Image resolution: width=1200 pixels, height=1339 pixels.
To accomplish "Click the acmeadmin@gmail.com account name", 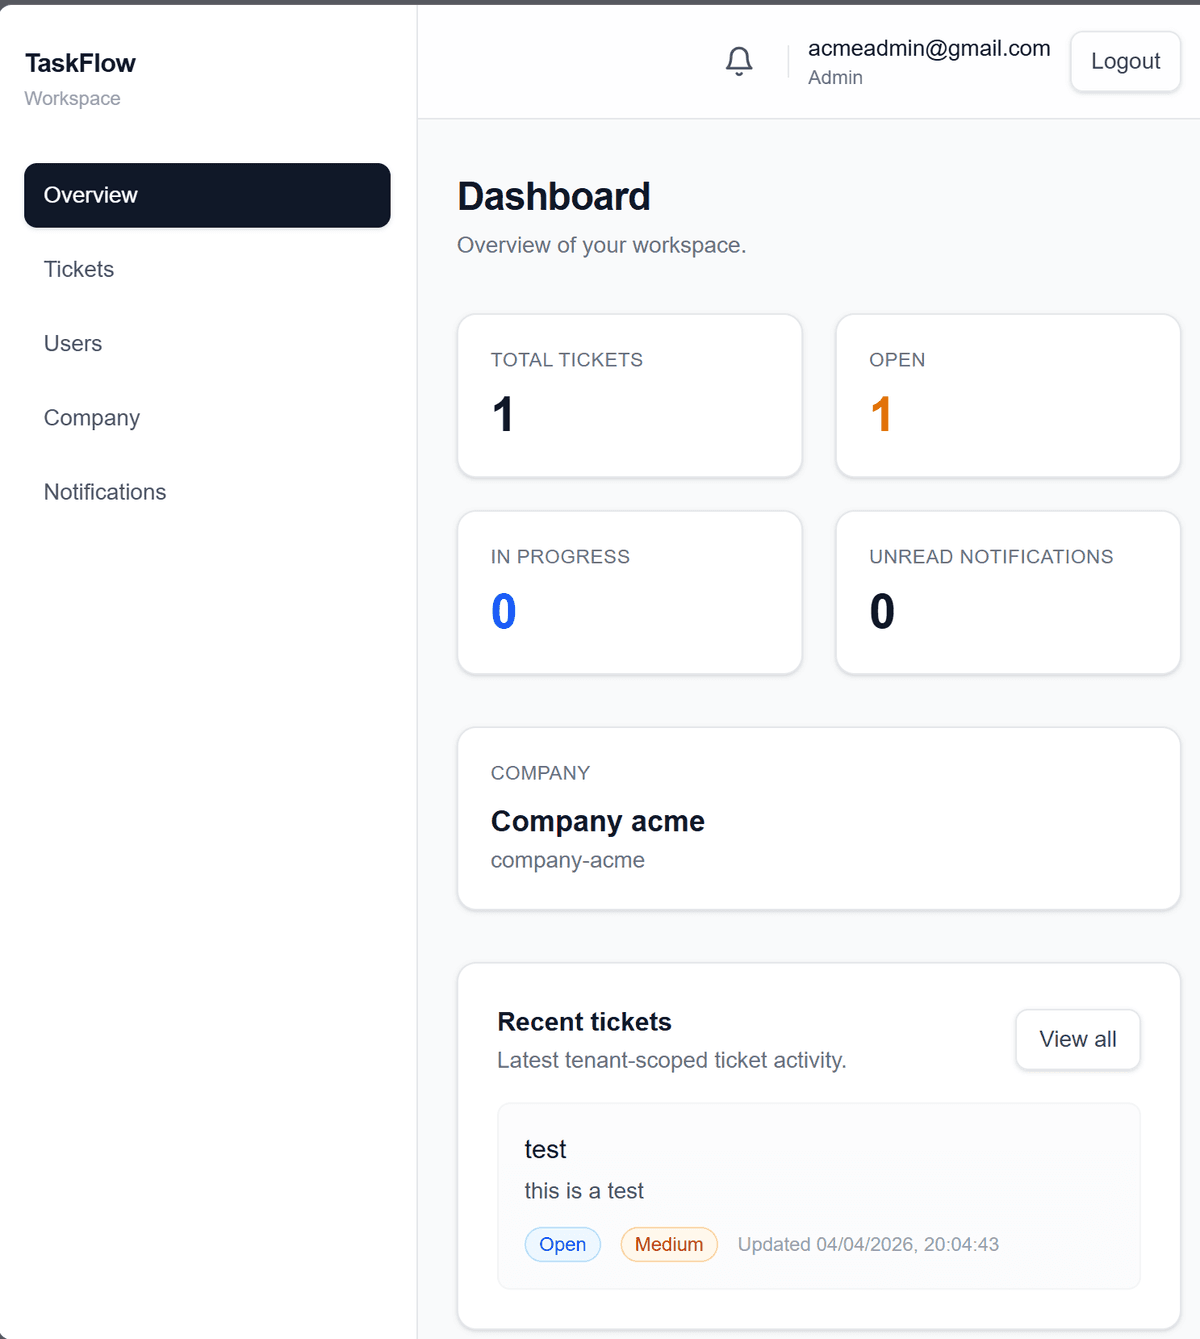I will pyautogui.click(x=928, y=47).
